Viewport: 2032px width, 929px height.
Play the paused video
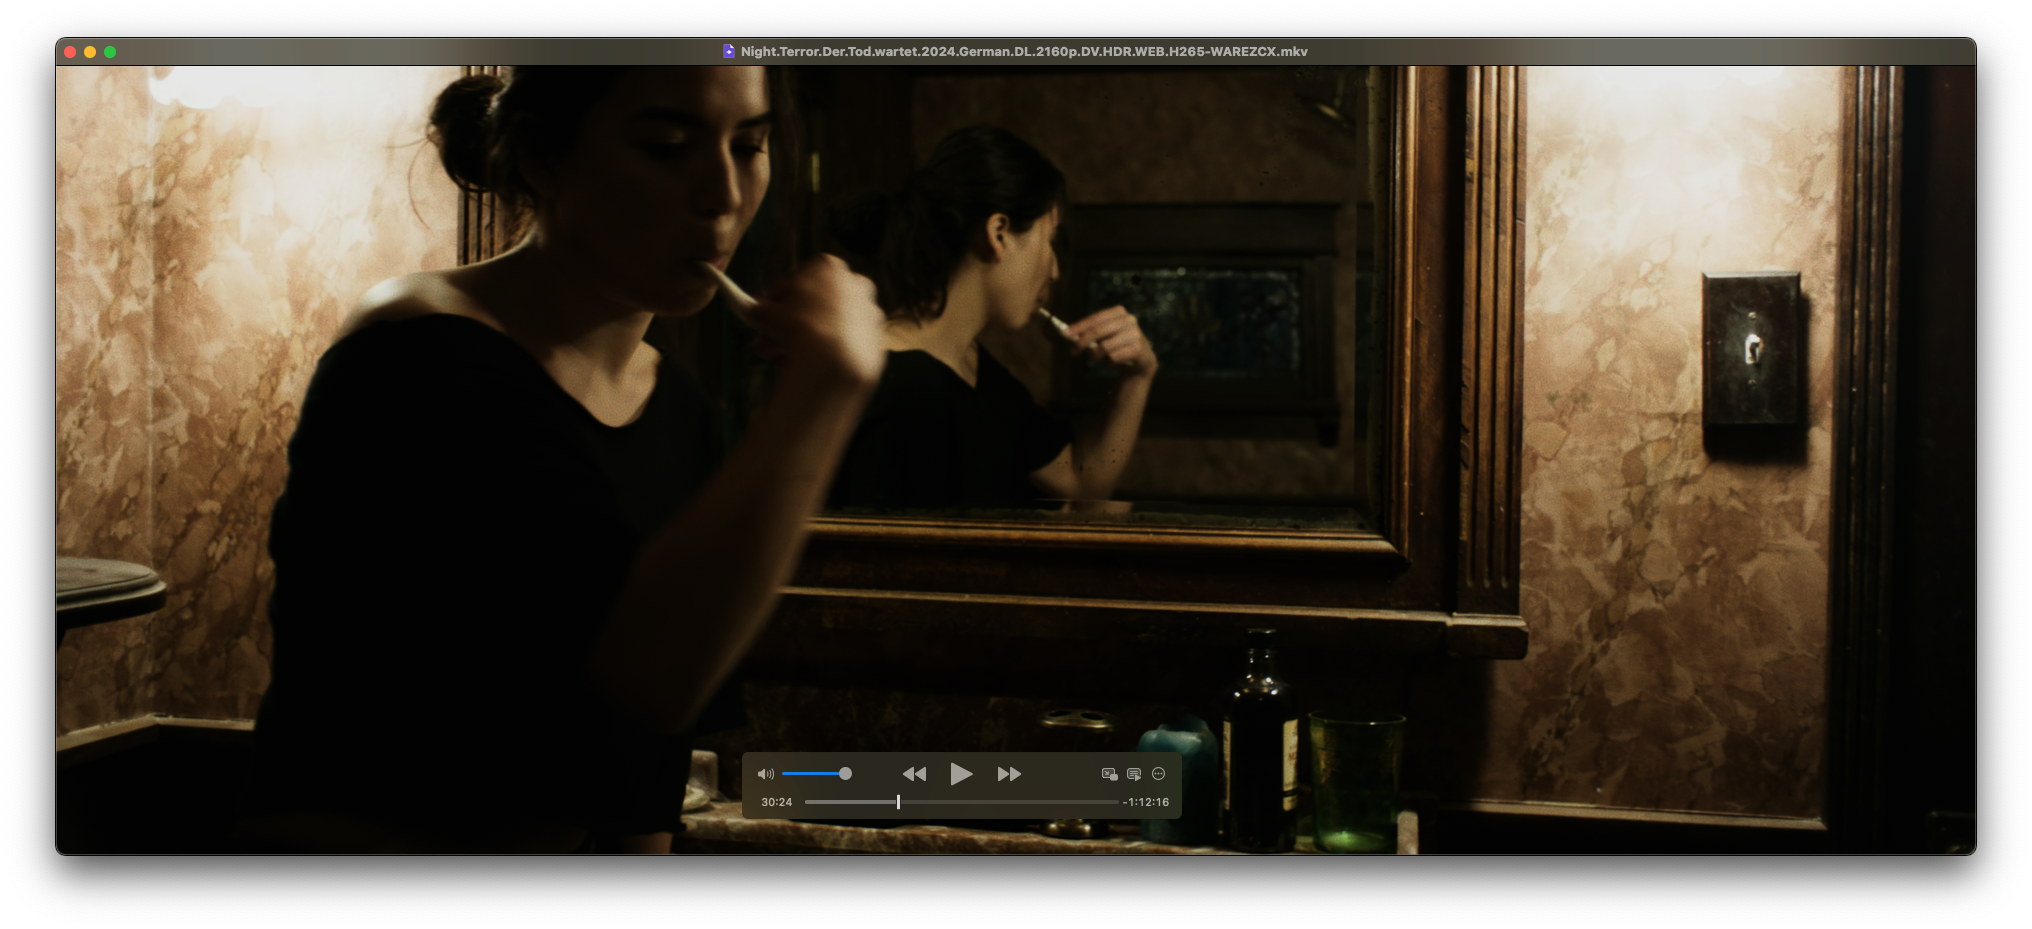tap(961, 774)
